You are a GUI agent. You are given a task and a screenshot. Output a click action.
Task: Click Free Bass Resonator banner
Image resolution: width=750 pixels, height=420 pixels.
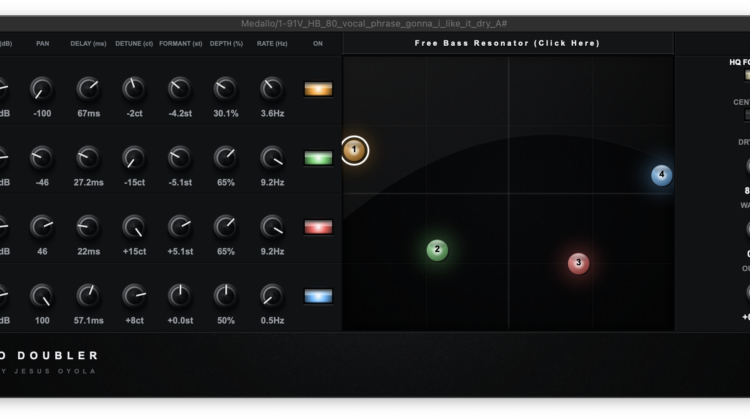[x=507, y=43]
